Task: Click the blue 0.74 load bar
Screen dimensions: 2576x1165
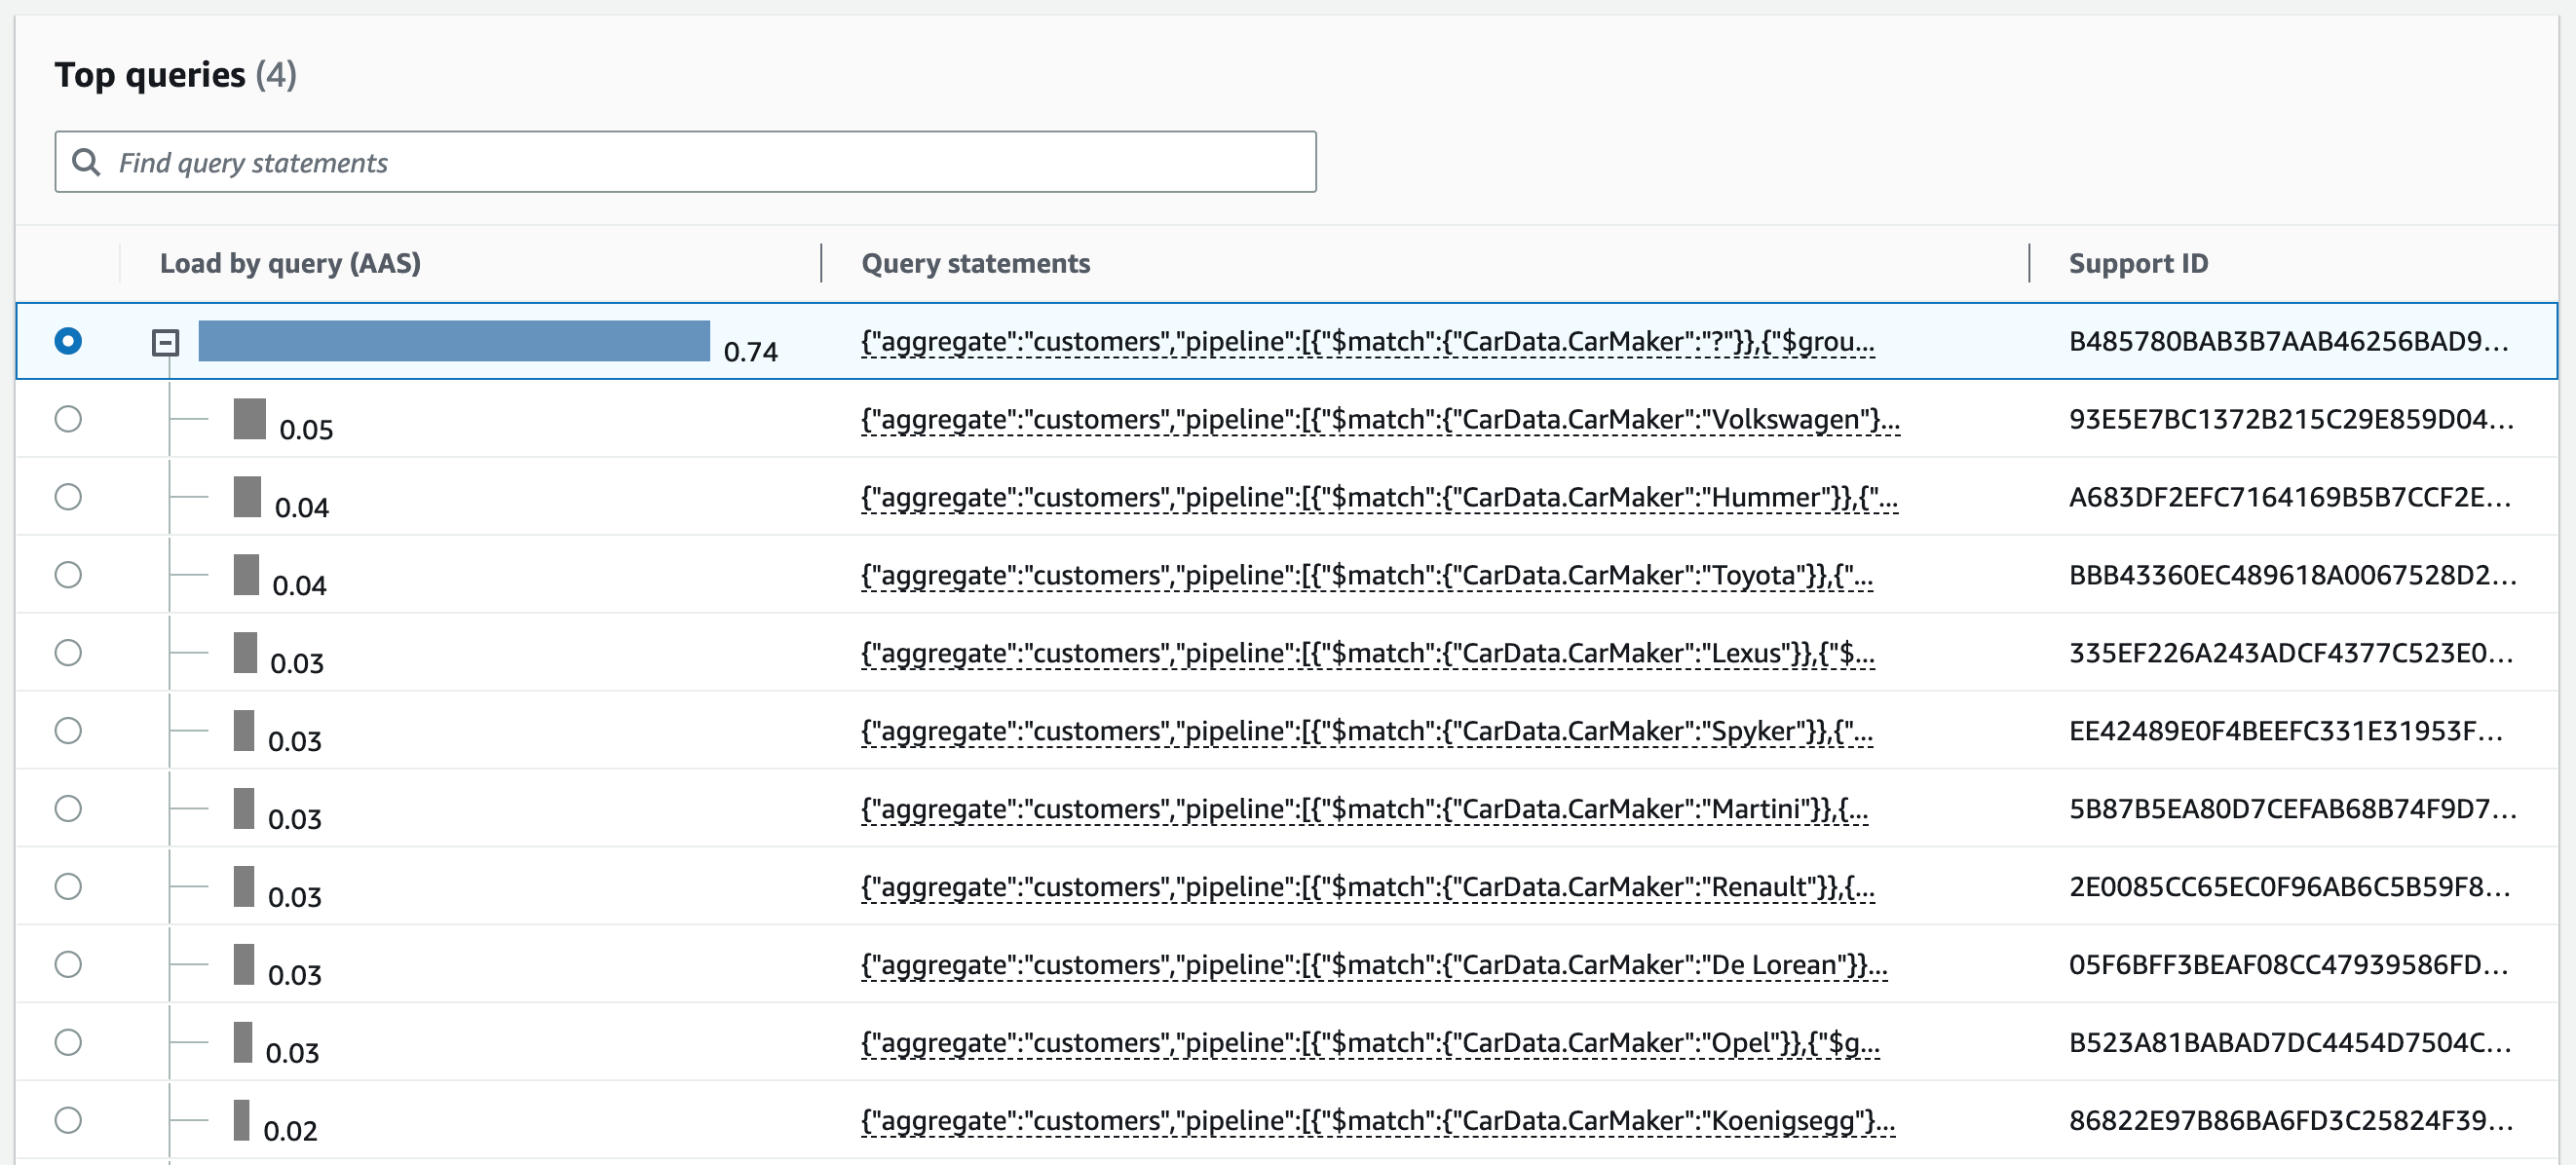Action: (x=454, y=341)
